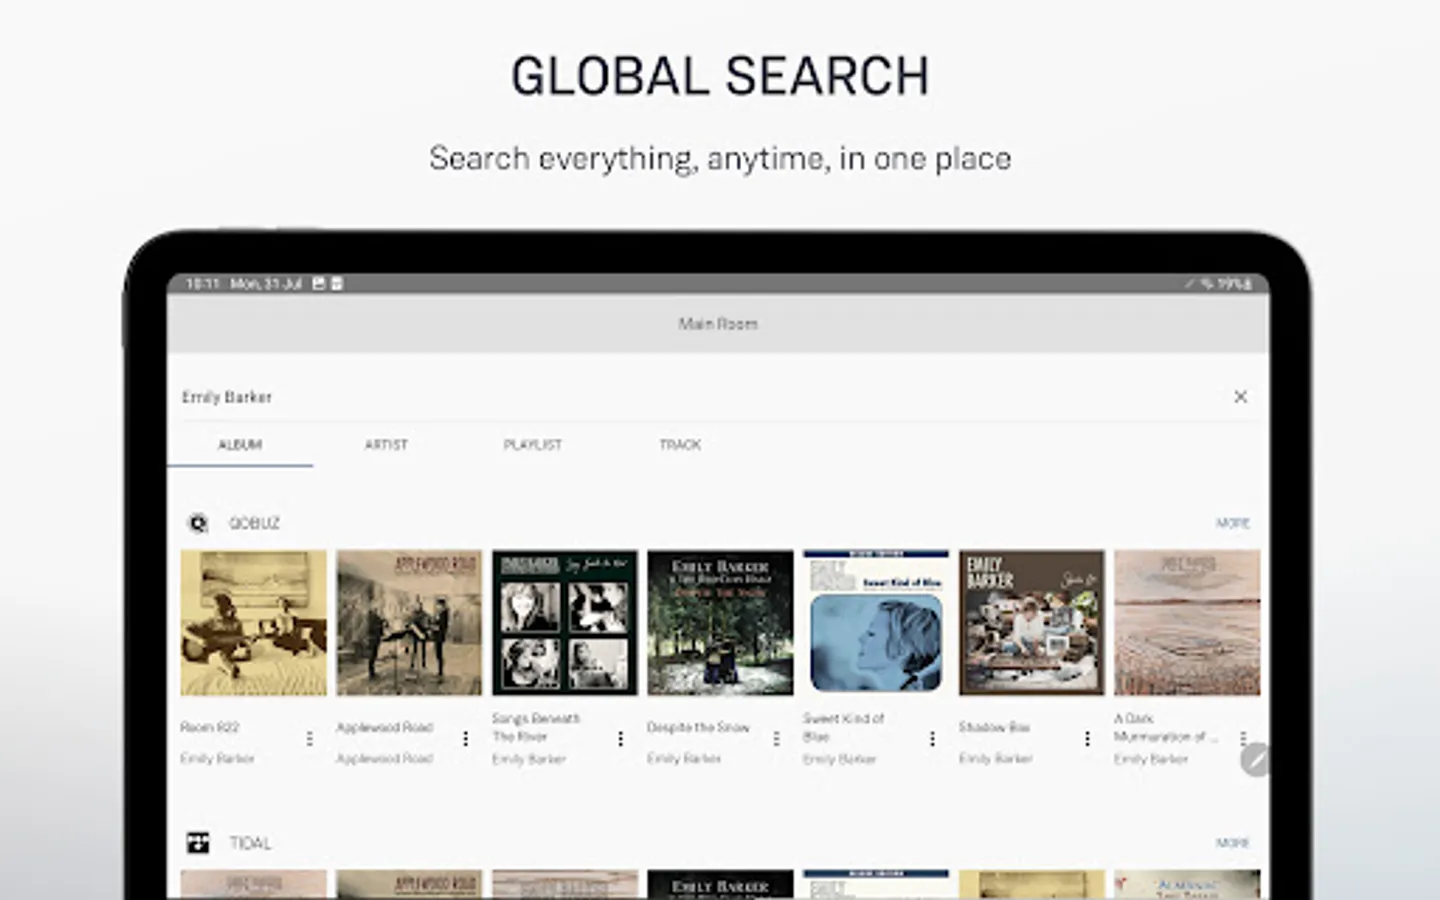Click the TIDAL section label

[x=250, y=843]
